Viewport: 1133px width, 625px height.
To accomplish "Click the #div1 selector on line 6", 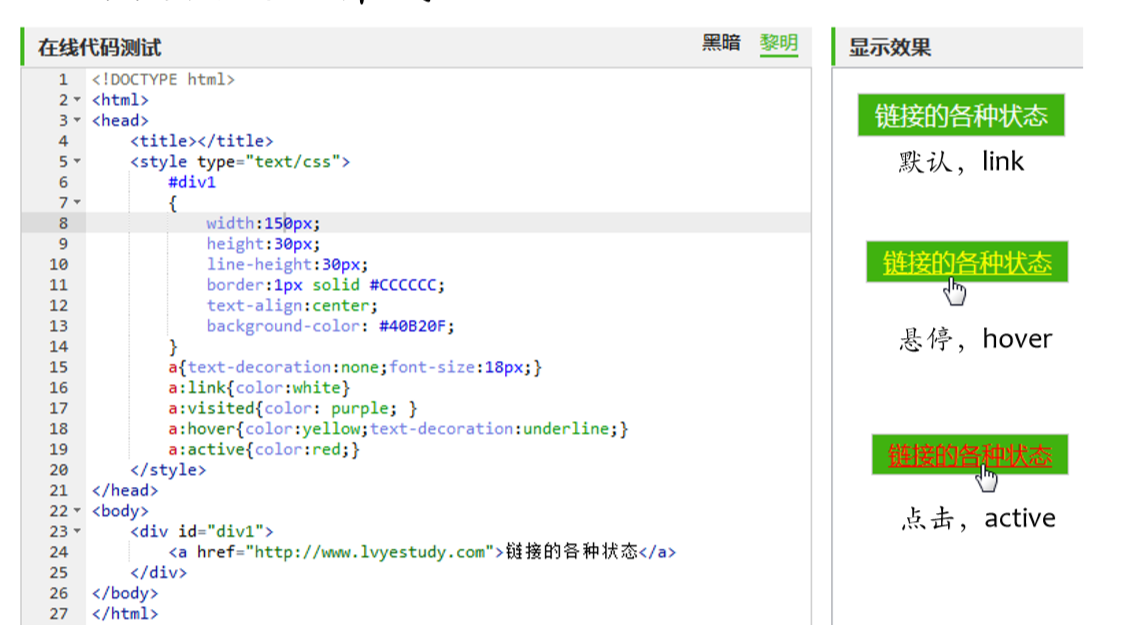I will pyautogui.click(x=192, y=182).
